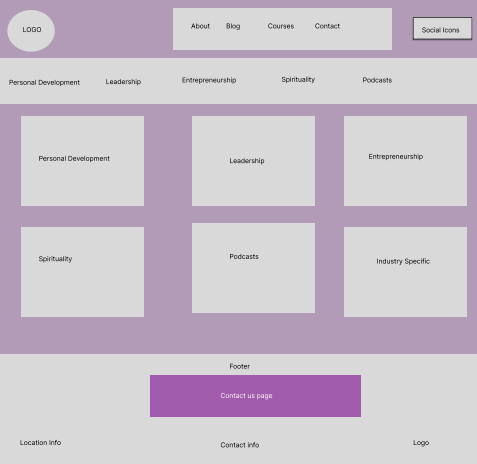
Task: Open the Industry Specific card
Action: pos(405,272)
